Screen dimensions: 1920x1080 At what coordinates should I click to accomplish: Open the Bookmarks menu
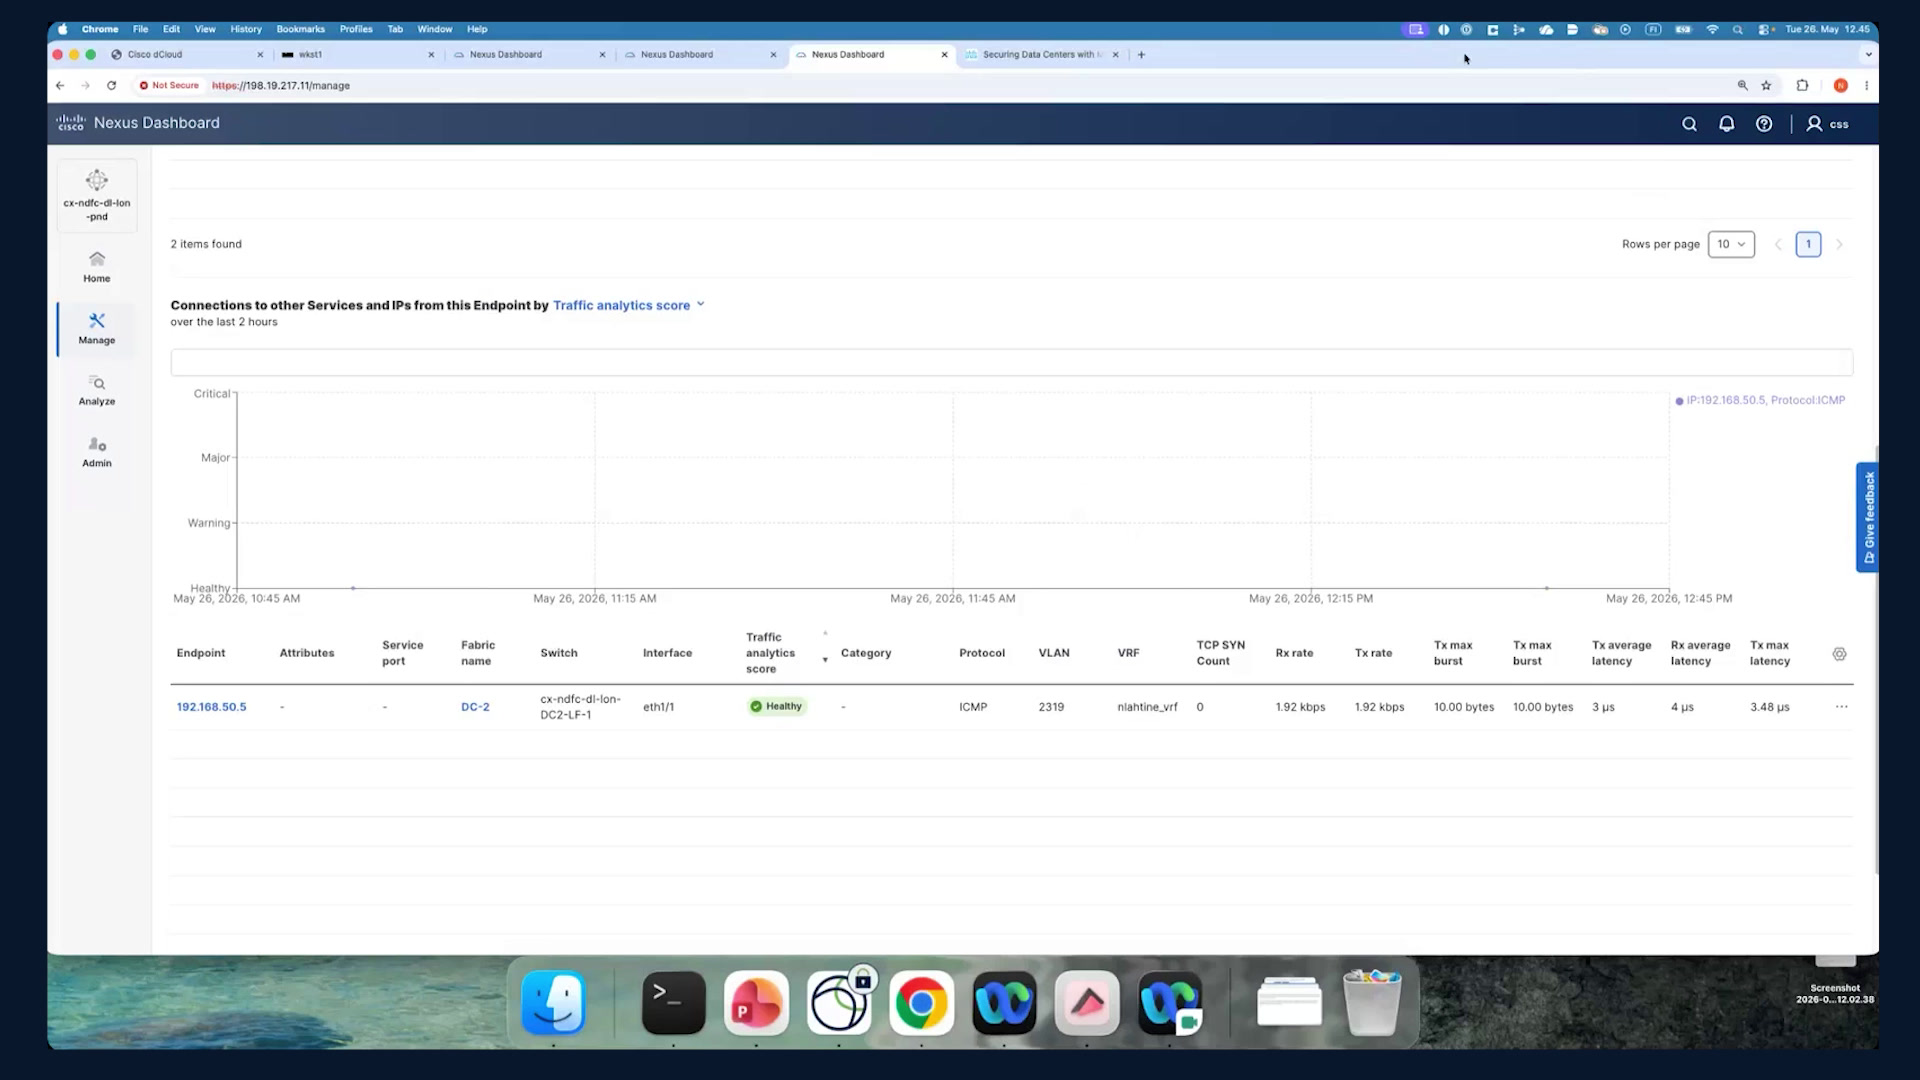(x=300, y=29)
